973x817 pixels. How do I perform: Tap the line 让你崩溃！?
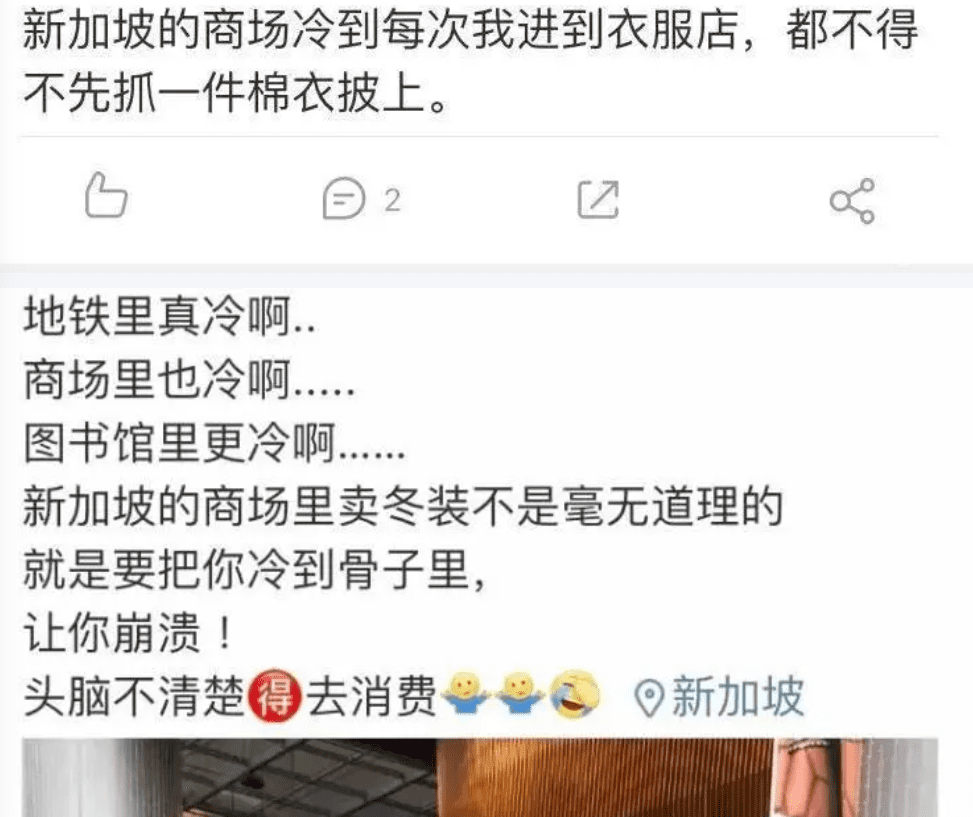128,633
